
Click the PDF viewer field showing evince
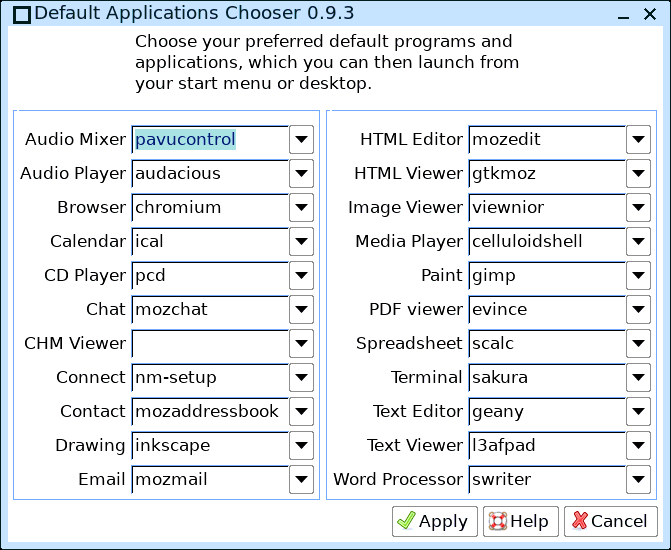547,309
